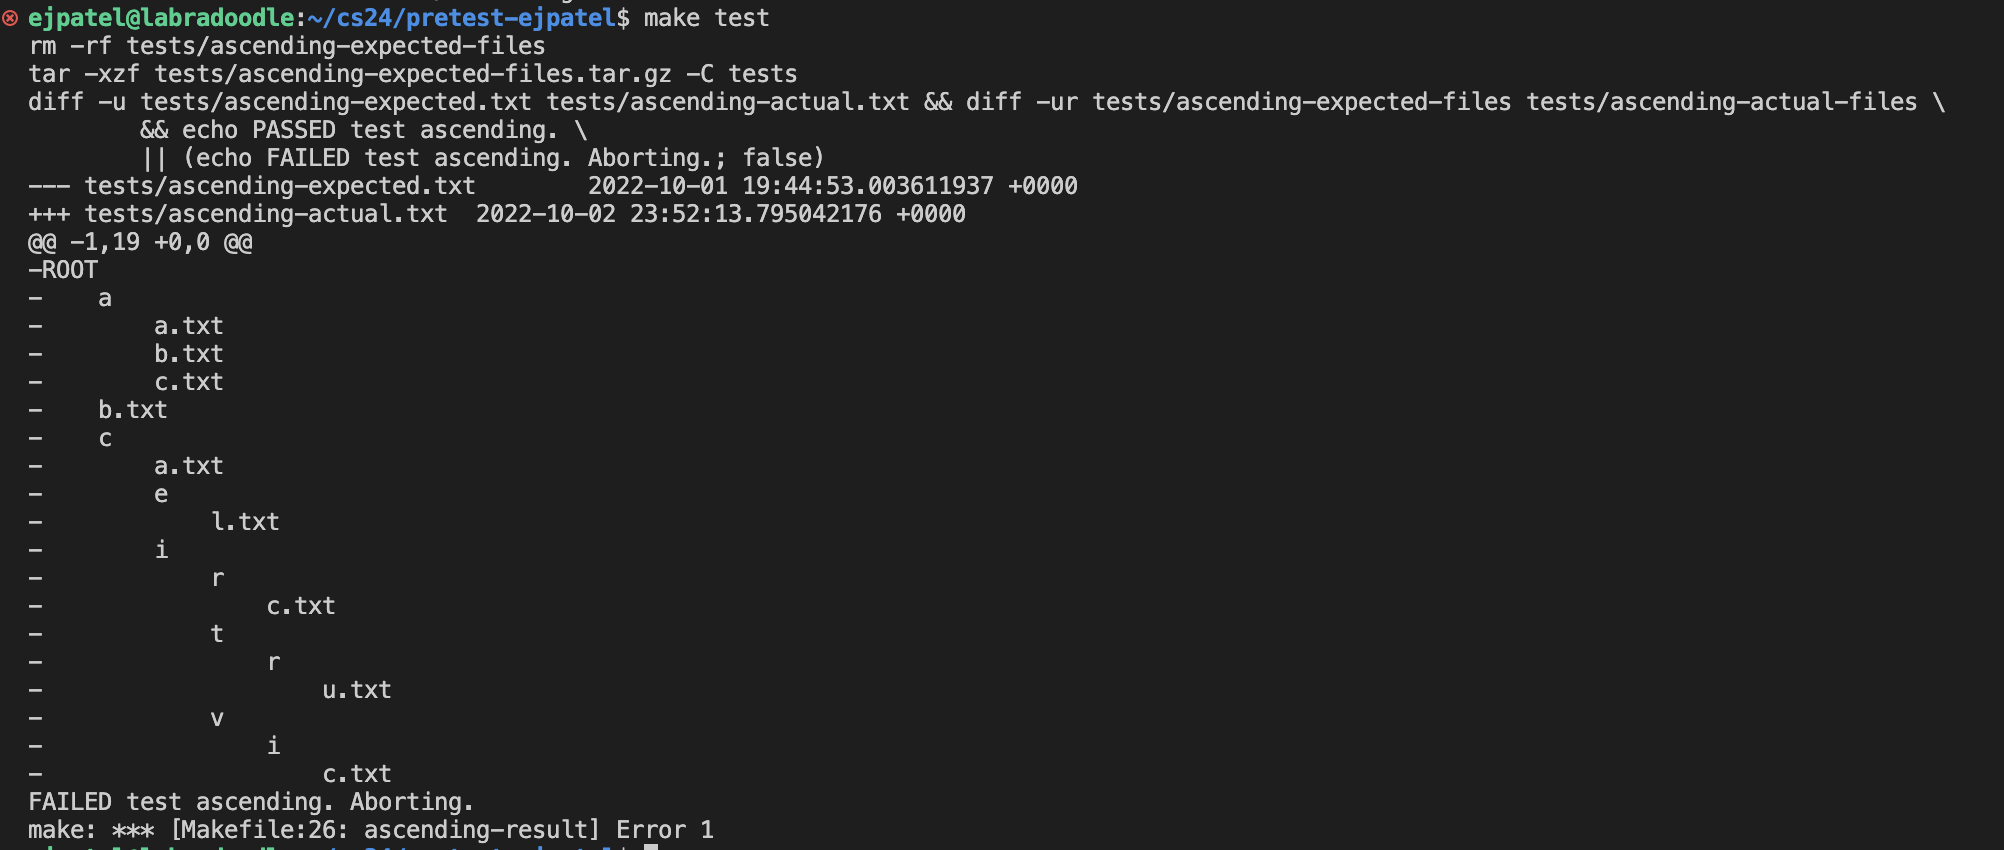Click the 'v' directory line in the diff
Screen dimensions: 2004x850
coord(217,718)
